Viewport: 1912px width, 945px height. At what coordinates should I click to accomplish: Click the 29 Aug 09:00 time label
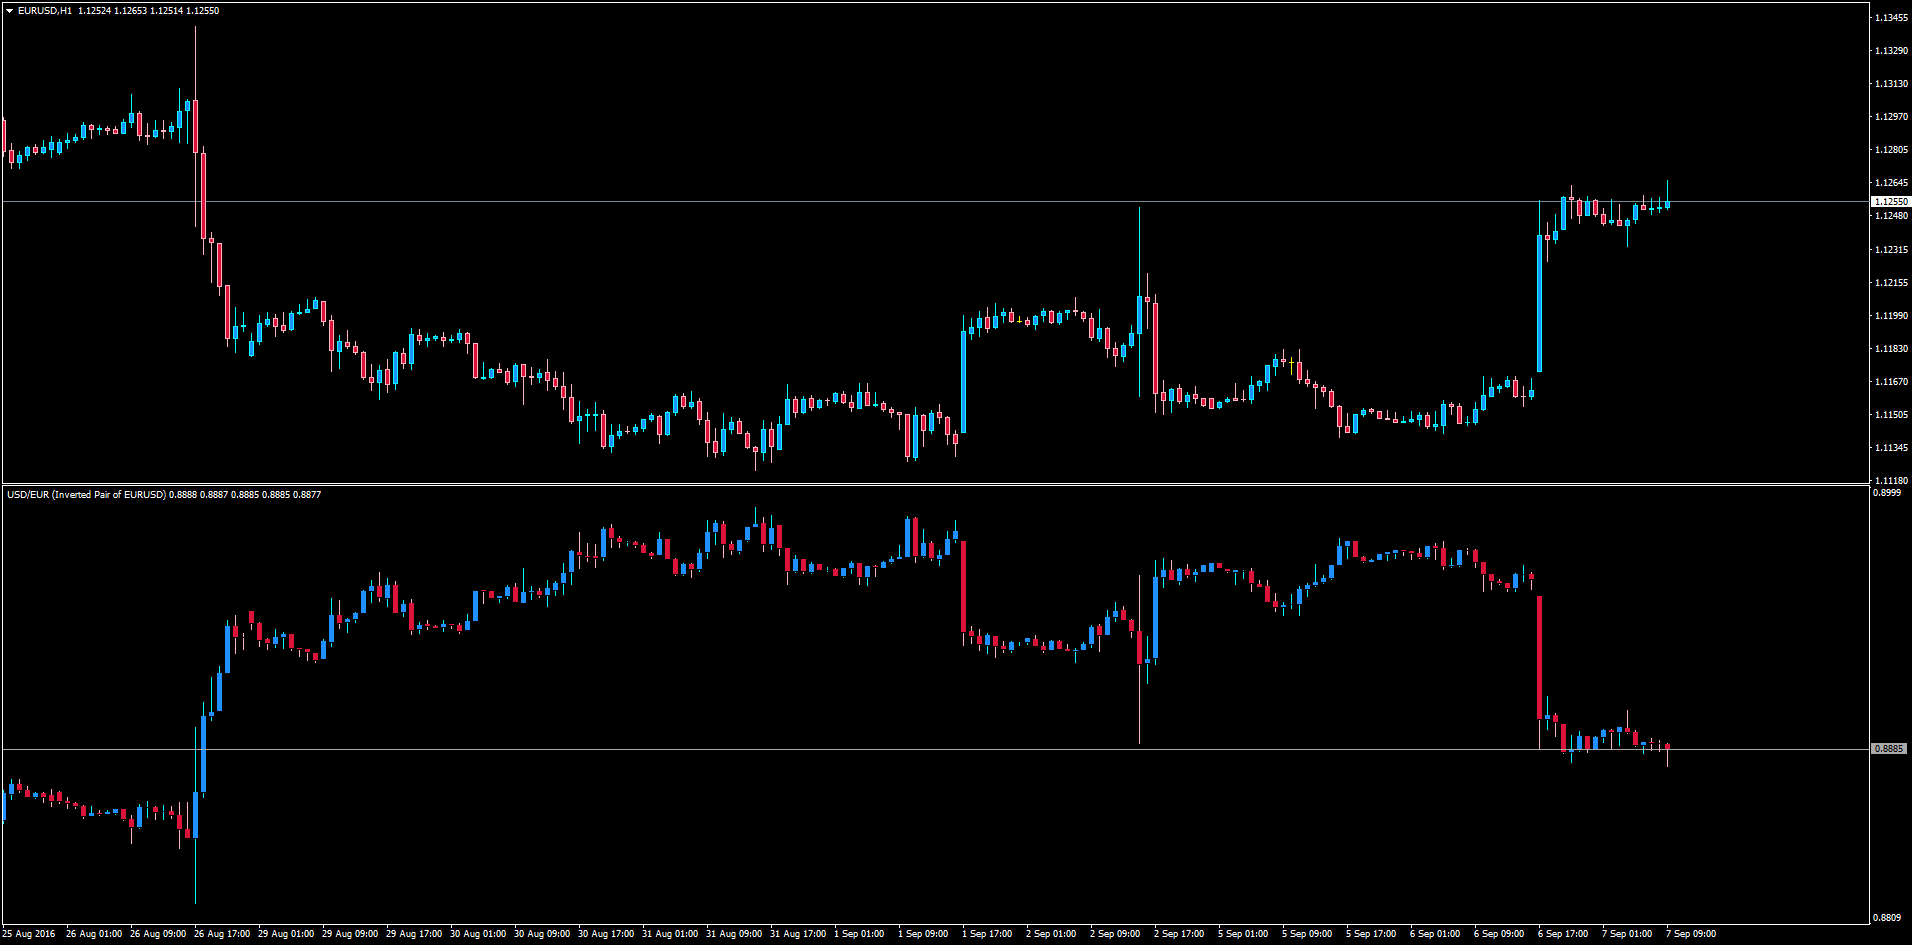(x=350, y=934)
